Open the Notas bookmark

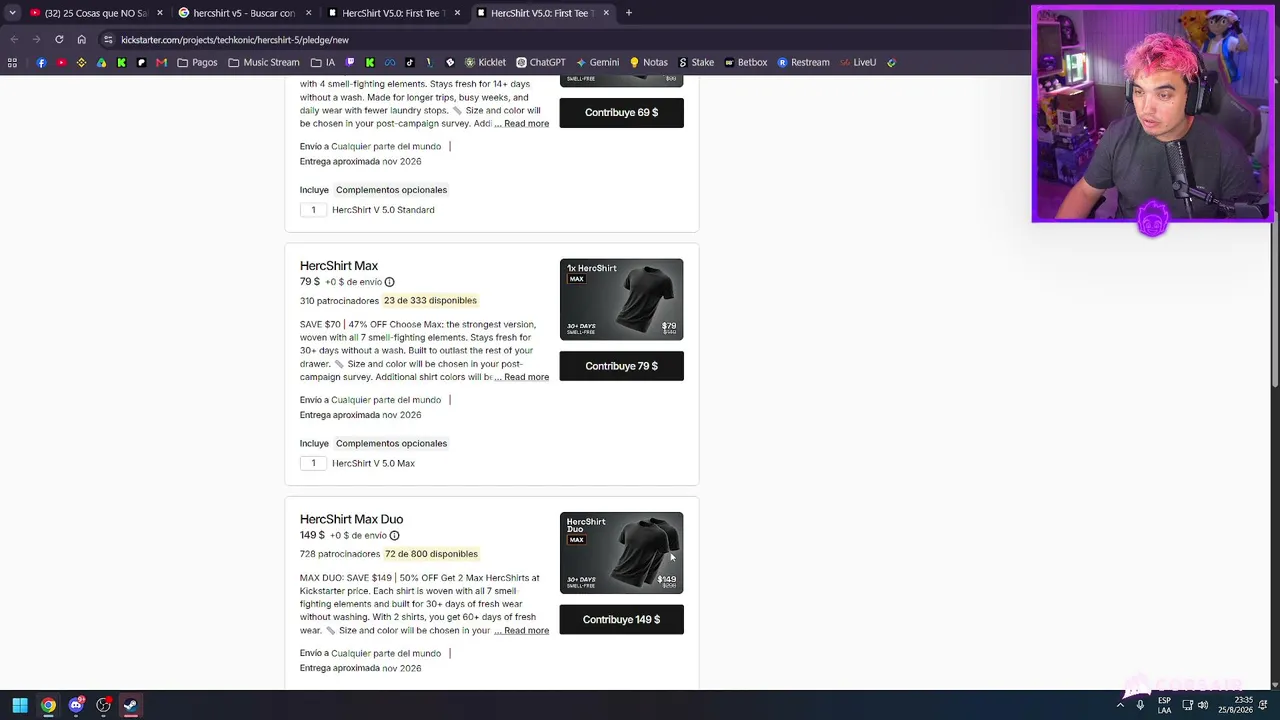pos(648,62)
